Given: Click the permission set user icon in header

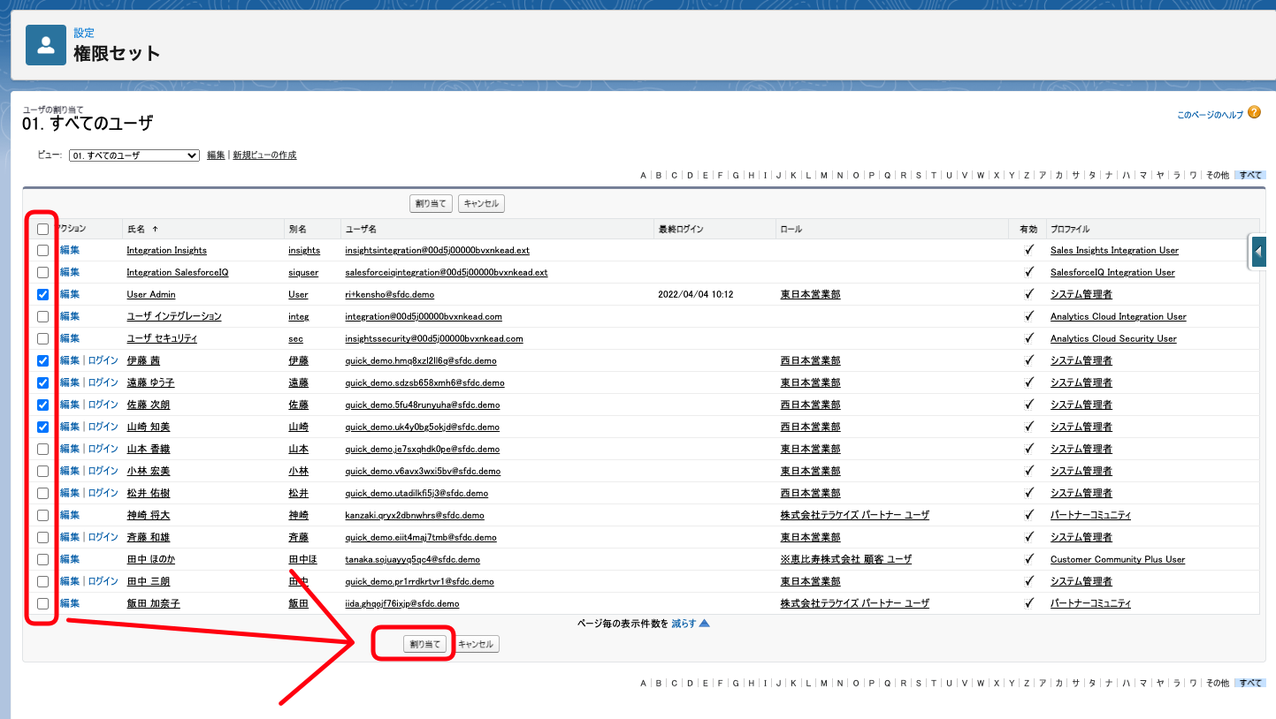Looking at the screenshot, I should [x=46, y=45].
